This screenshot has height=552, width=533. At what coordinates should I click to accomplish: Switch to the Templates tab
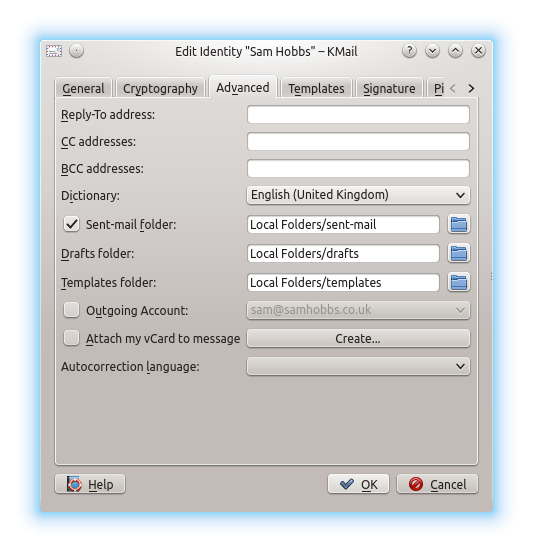316,88
